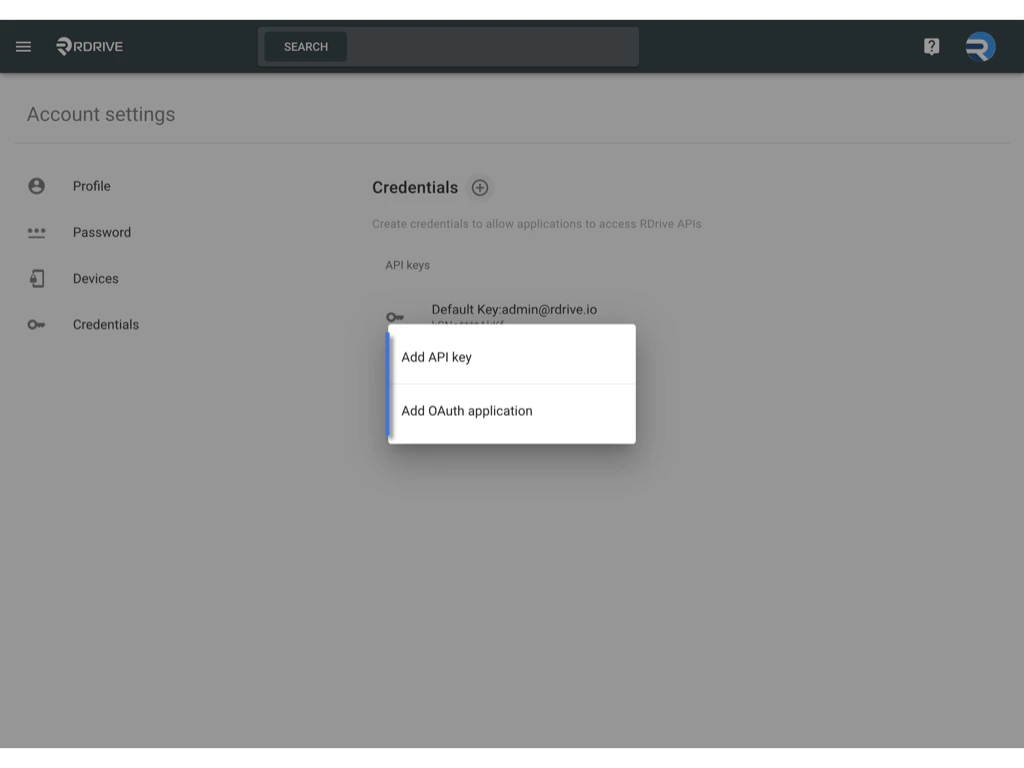Click the Default Key admin@rdrive.io entry
Screen dimensions: 1024x768
(x=514, y=309)
